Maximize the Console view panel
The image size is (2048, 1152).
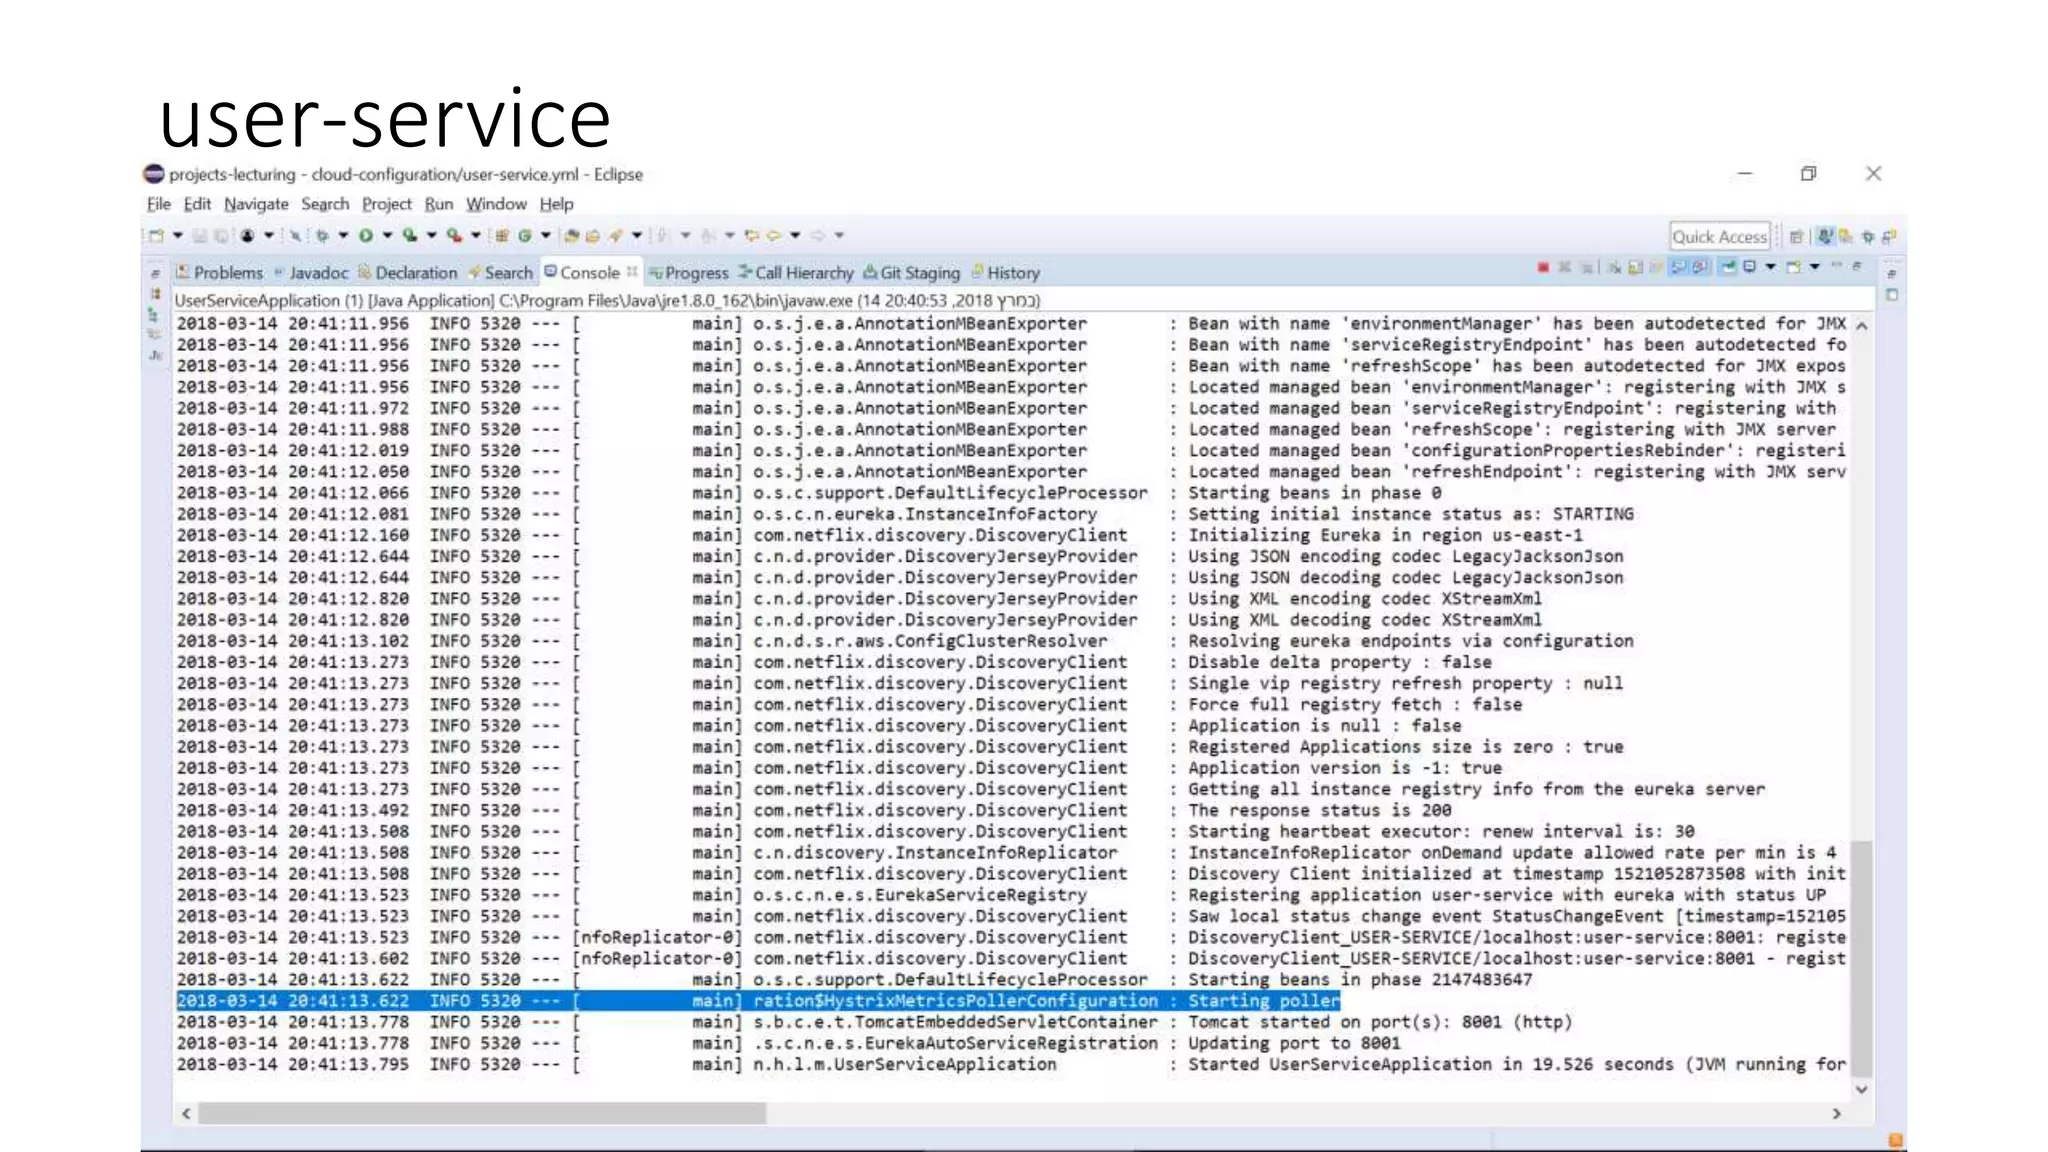(1857, 266)
